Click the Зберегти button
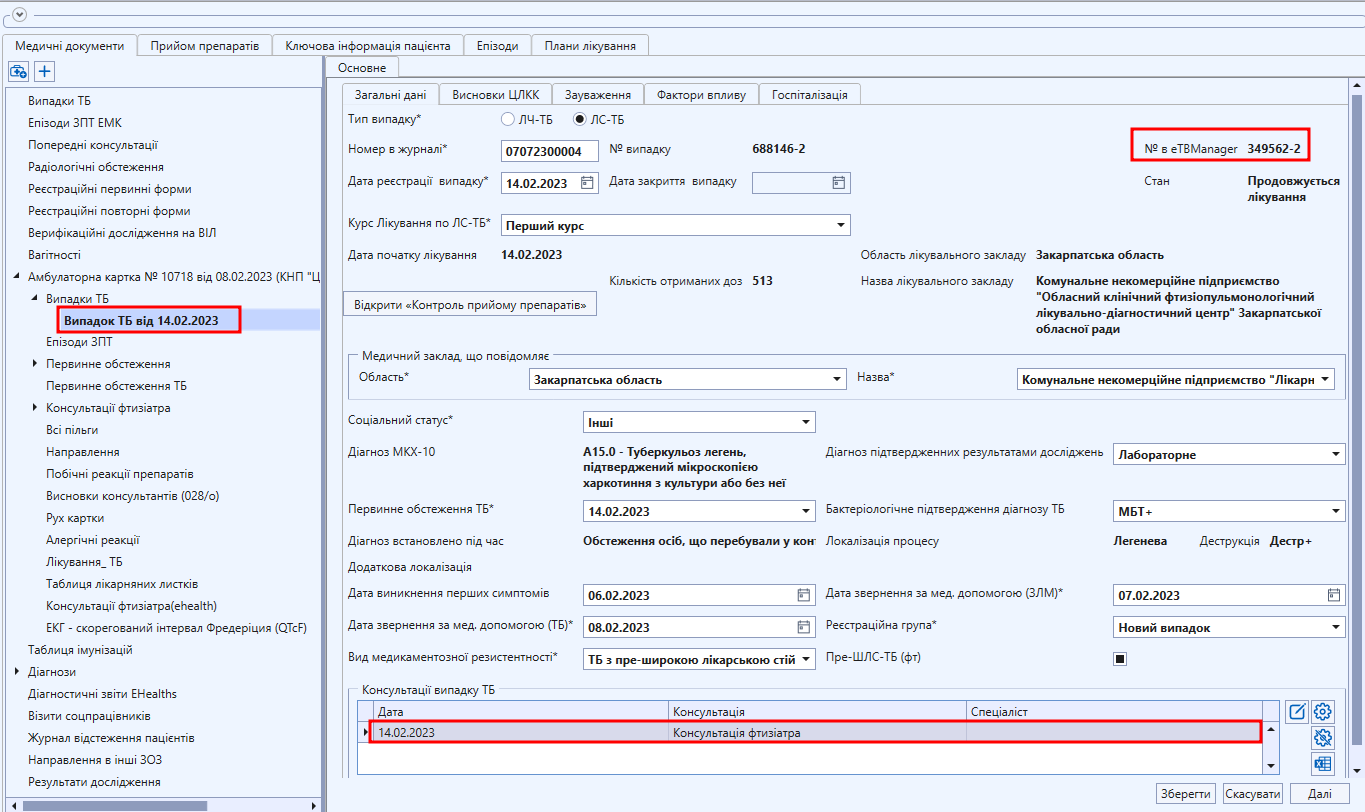1365x812 pixels. 1186,794
